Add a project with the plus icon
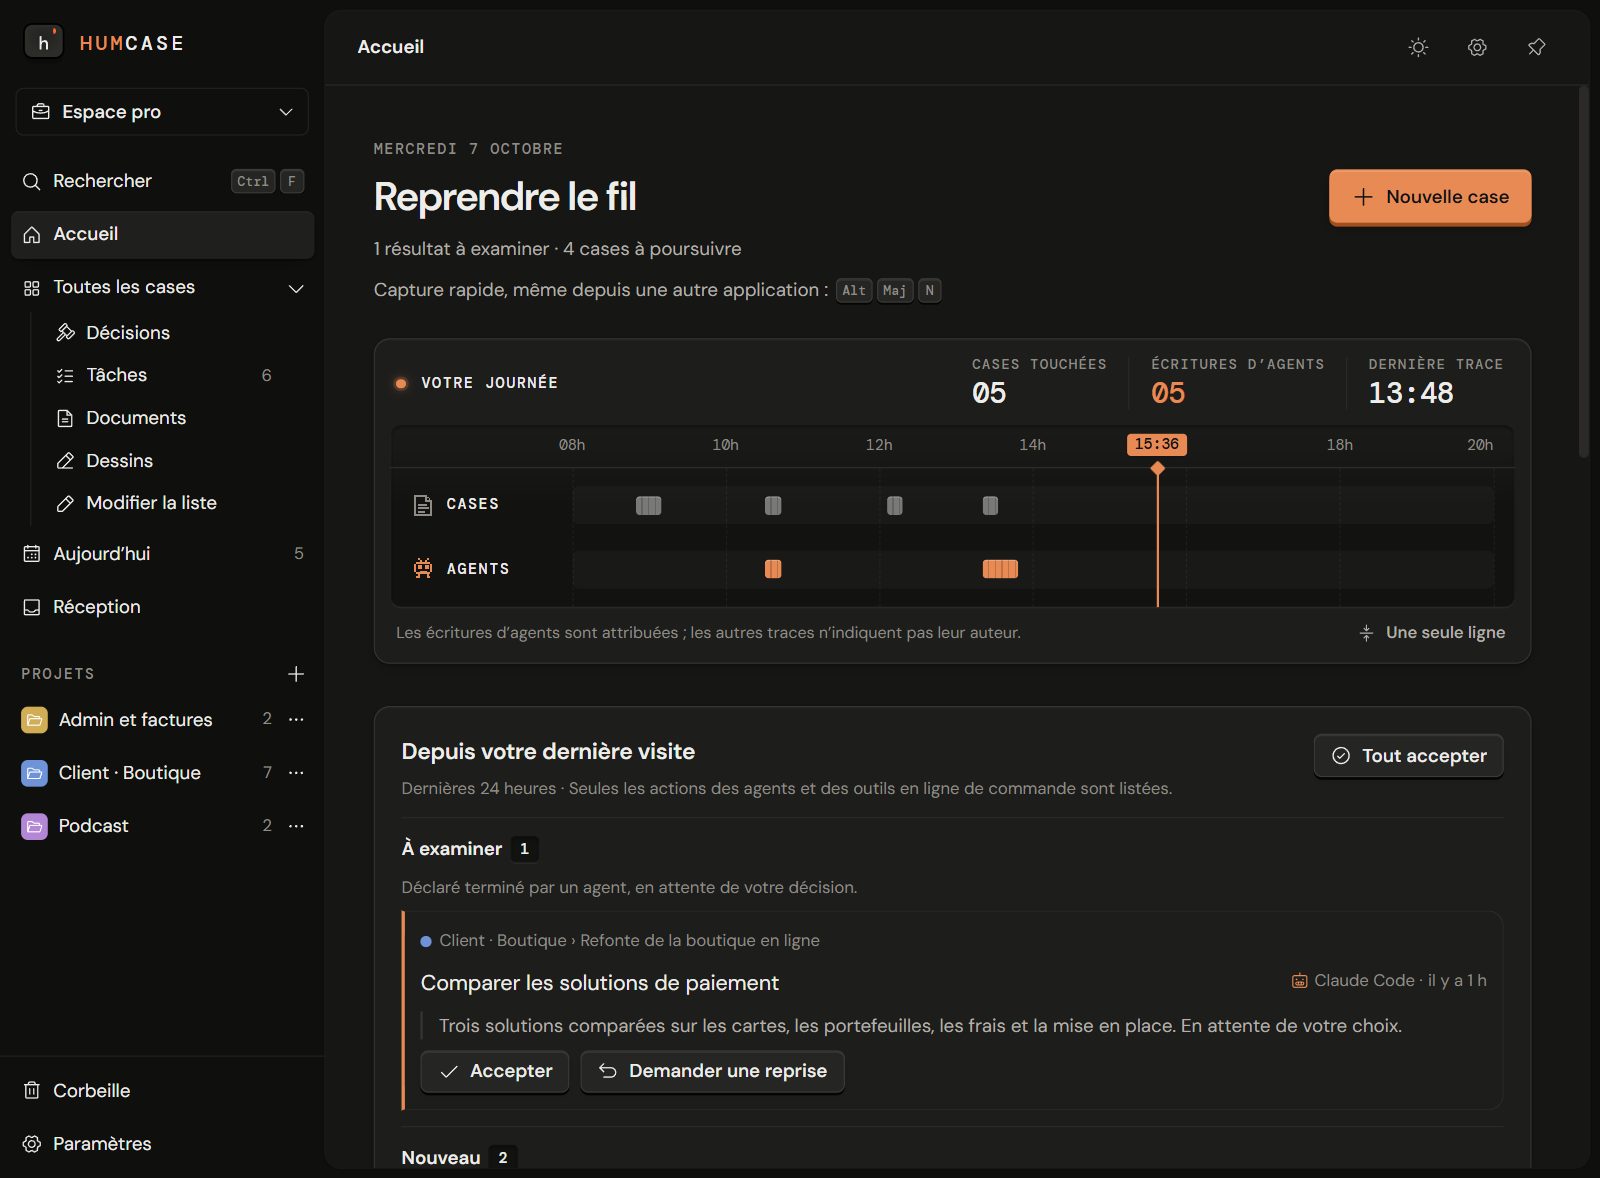The width and height of the screenshot is (1600, 1178). pos(296,674)
